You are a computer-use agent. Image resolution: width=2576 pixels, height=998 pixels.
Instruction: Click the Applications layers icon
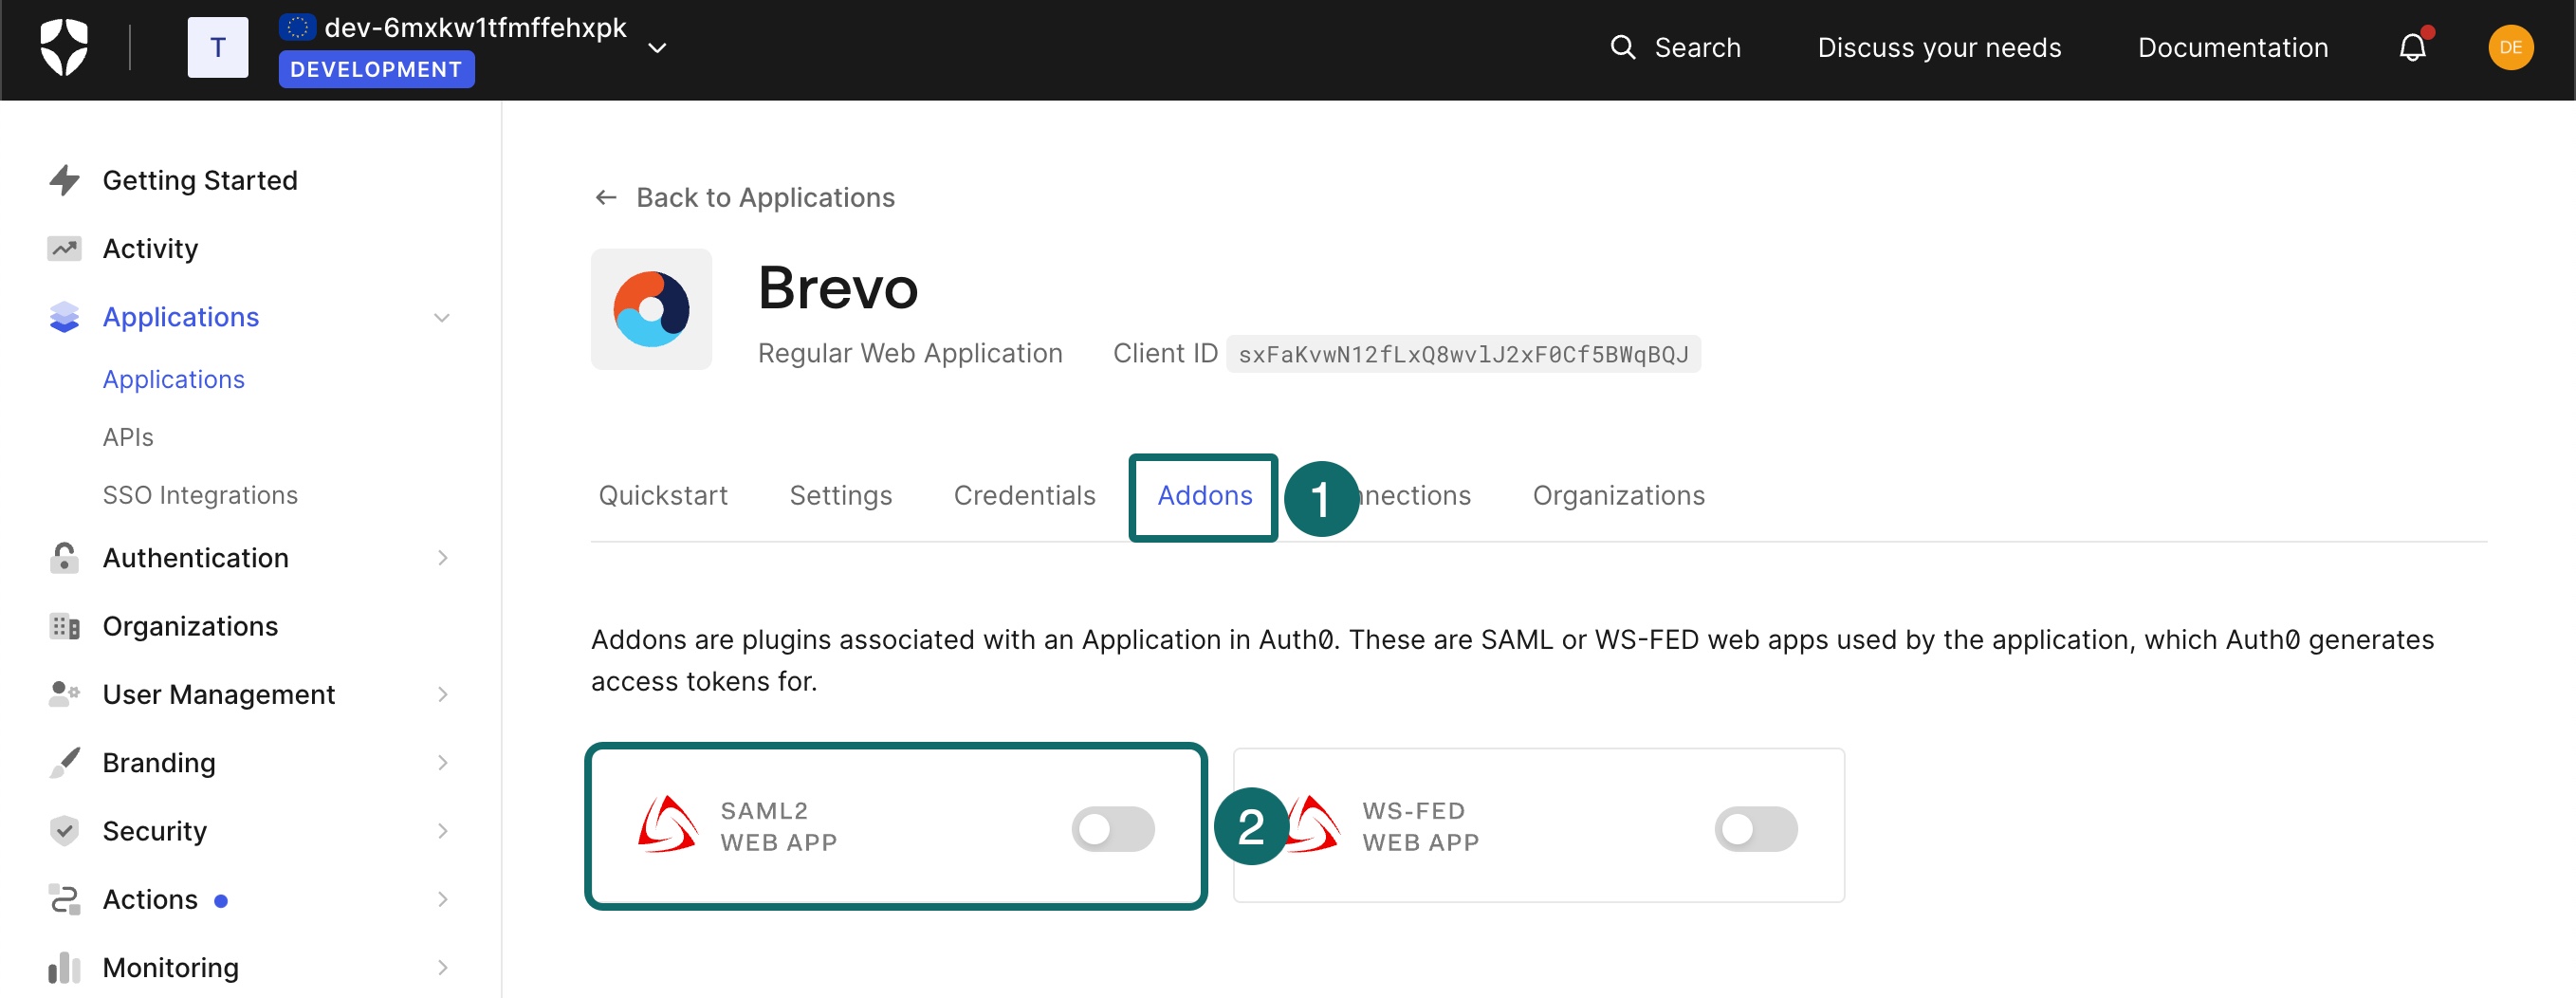[x=64, y=316]
